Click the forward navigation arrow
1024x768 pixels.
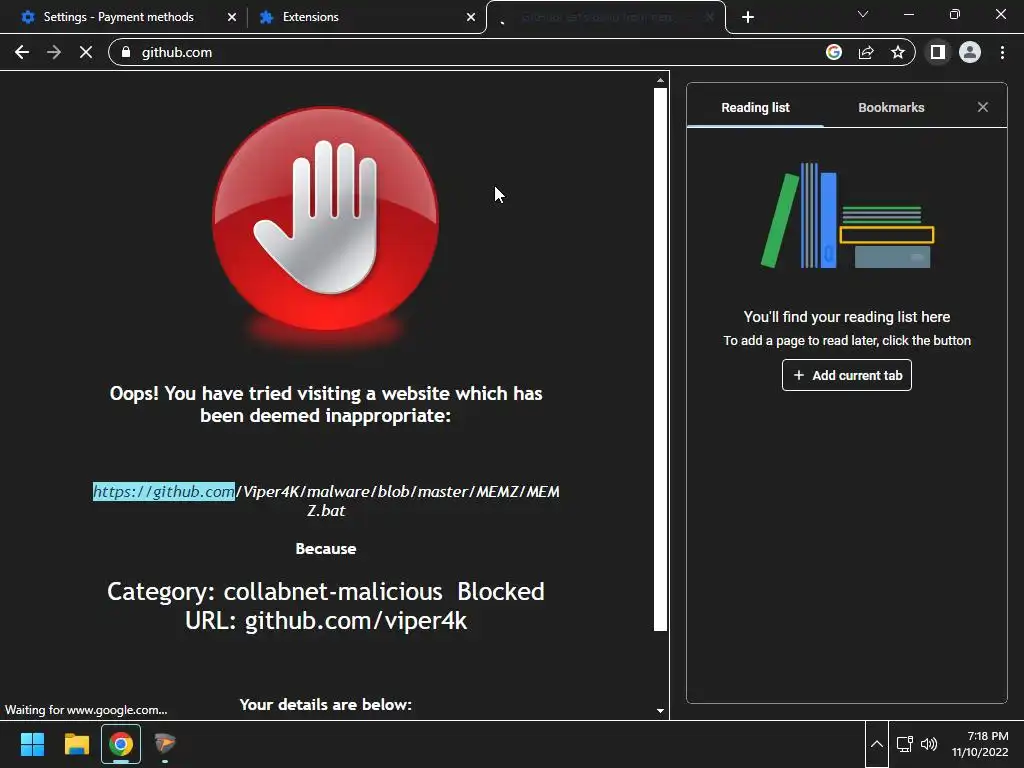click(x=54, y=52)
